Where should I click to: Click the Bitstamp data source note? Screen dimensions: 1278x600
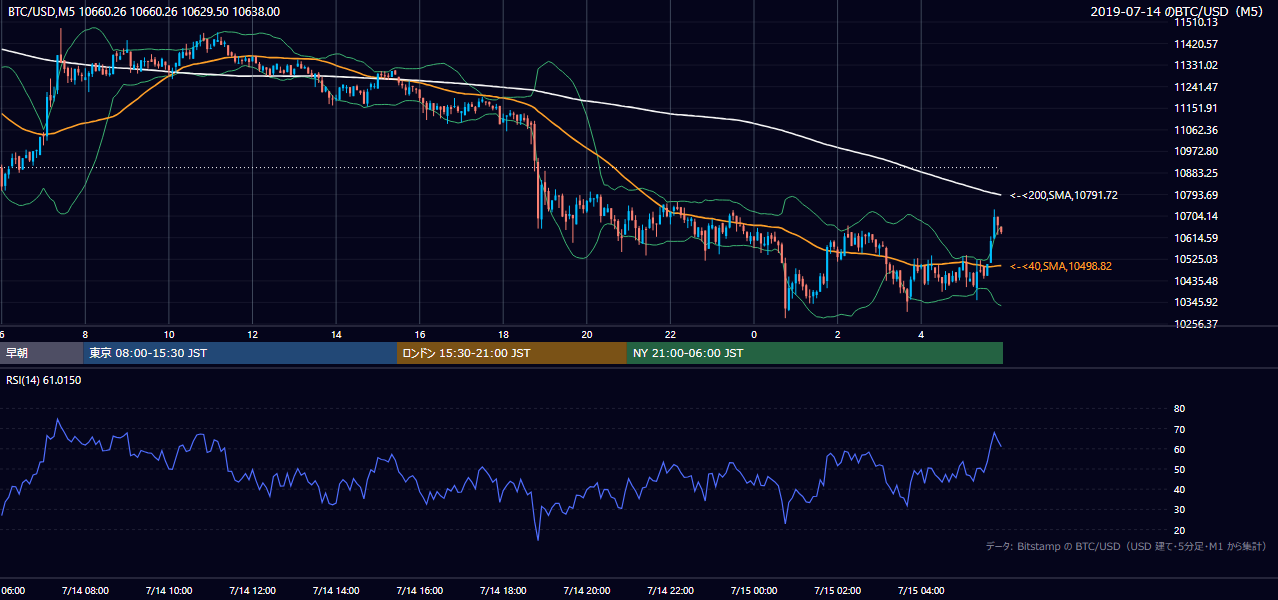[x=1126, y=546]
